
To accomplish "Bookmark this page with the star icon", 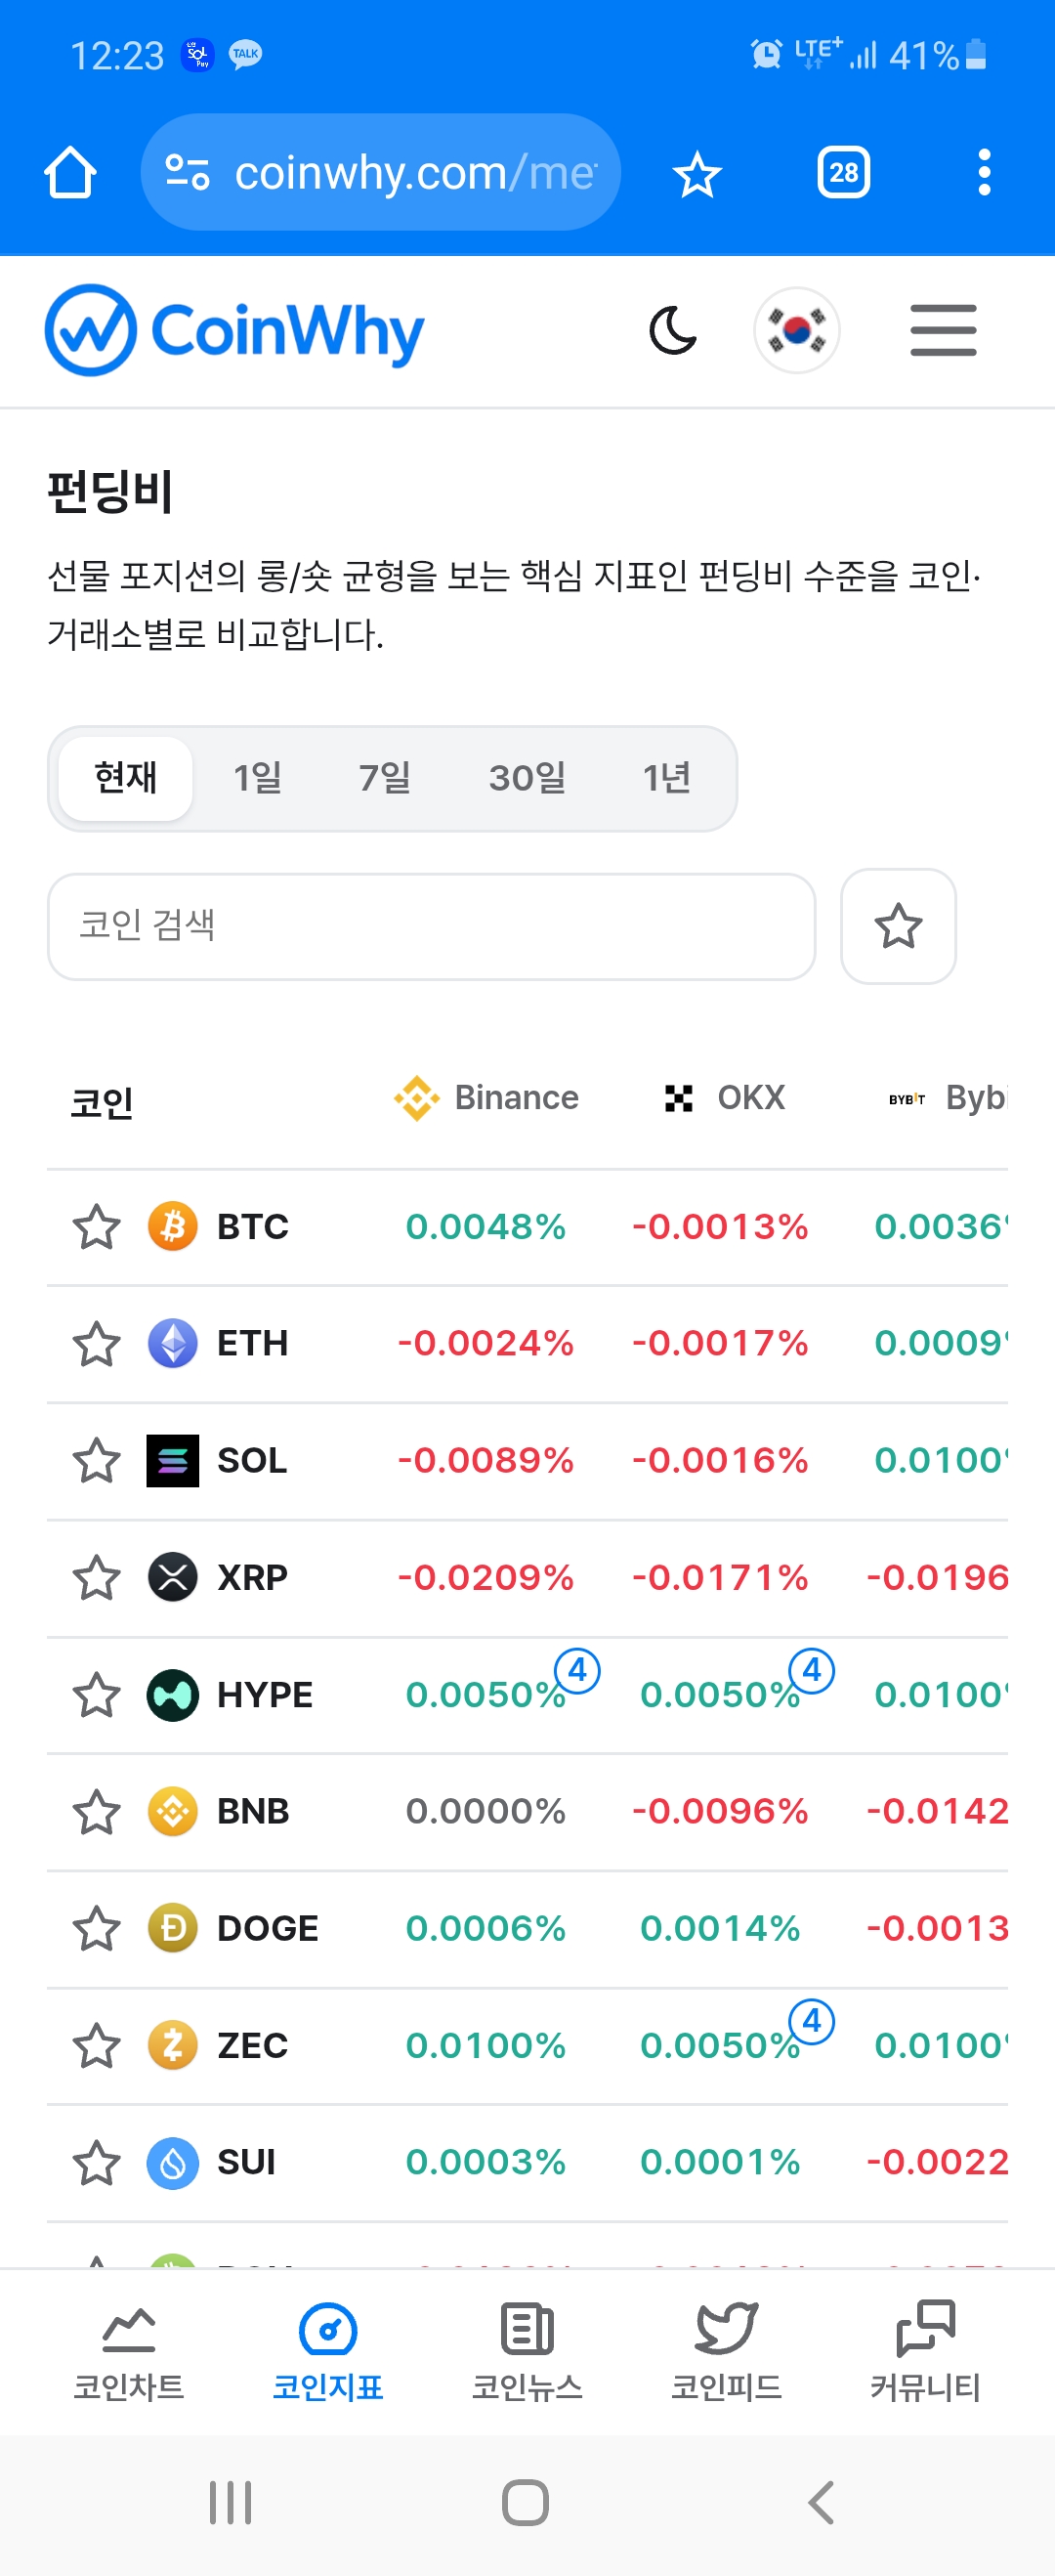I will click(696, 175).
